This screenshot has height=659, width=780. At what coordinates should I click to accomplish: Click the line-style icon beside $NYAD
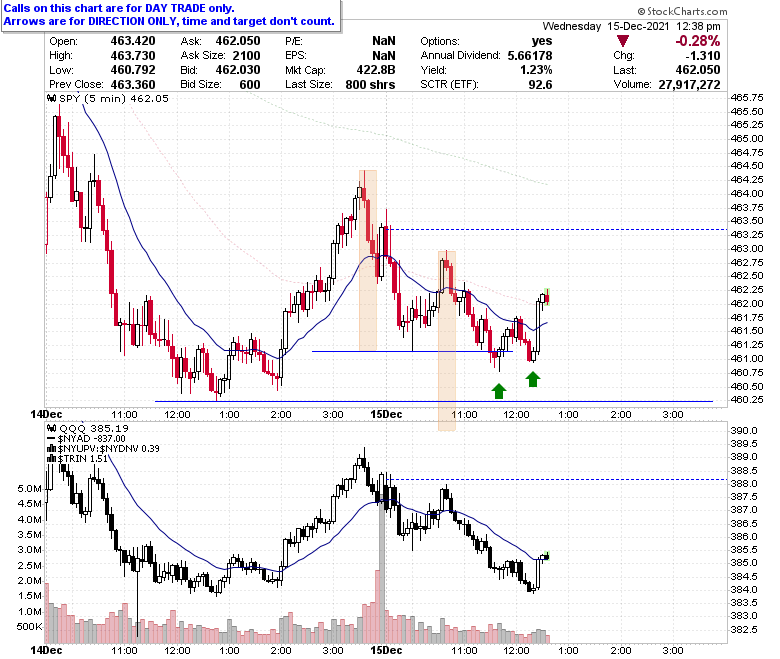[x=52, y=439]
